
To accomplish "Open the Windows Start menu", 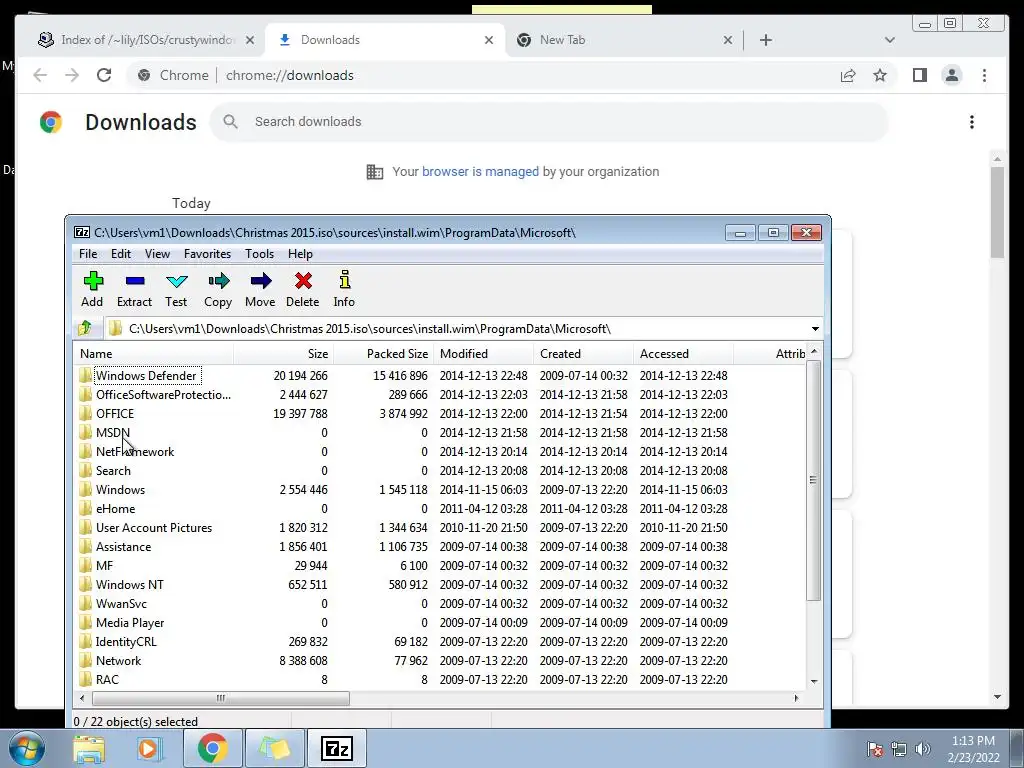I will (27, 748).
